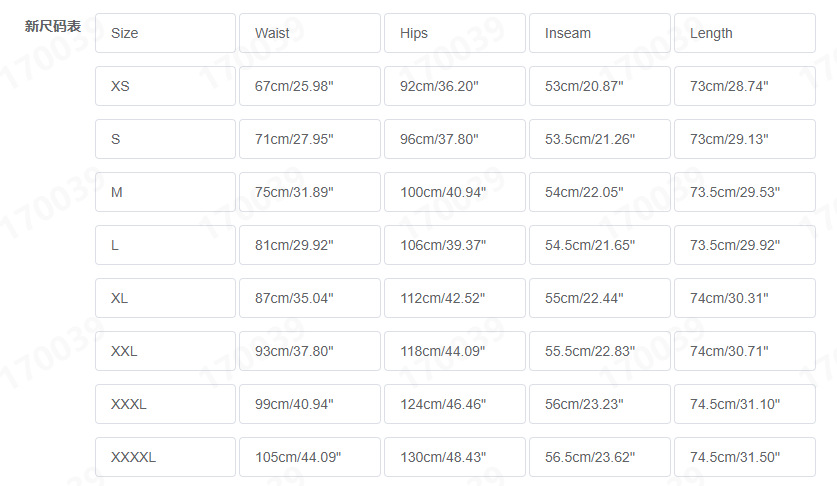Select the 55.5cm/22.83" inseam cell
This screenshot has width=837, height=486.
(x=599, y=351)
